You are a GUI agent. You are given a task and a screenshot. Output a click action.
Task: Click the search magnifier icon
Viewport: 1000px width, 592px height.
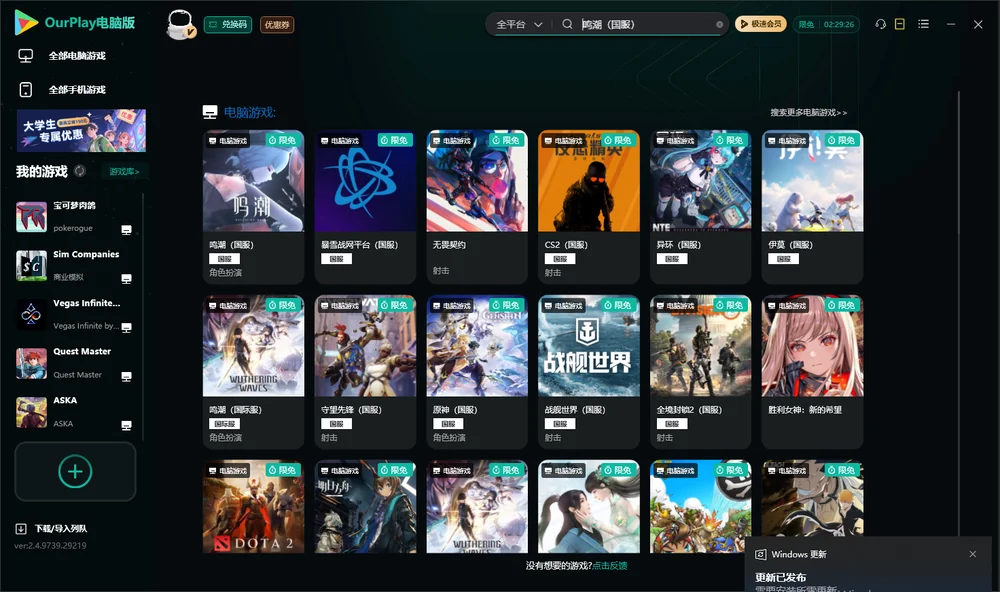click(567, 24)
